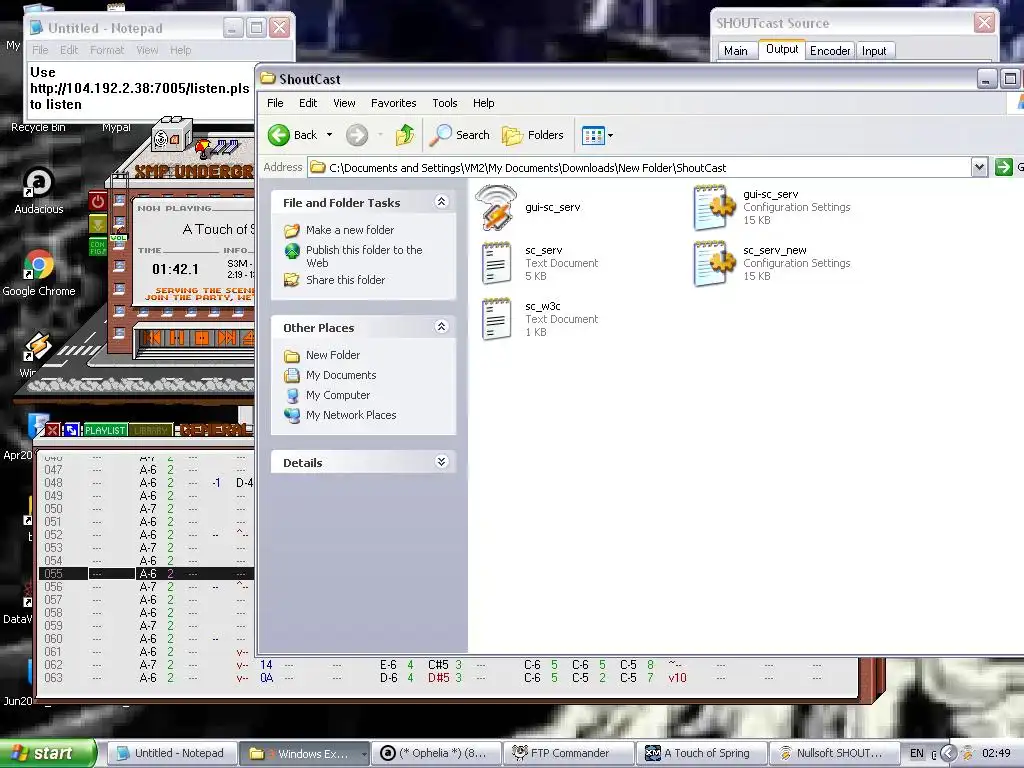This screenshot has height=768, width=1024.
Task: Open File menu in Notepad window
Action: 40,50
